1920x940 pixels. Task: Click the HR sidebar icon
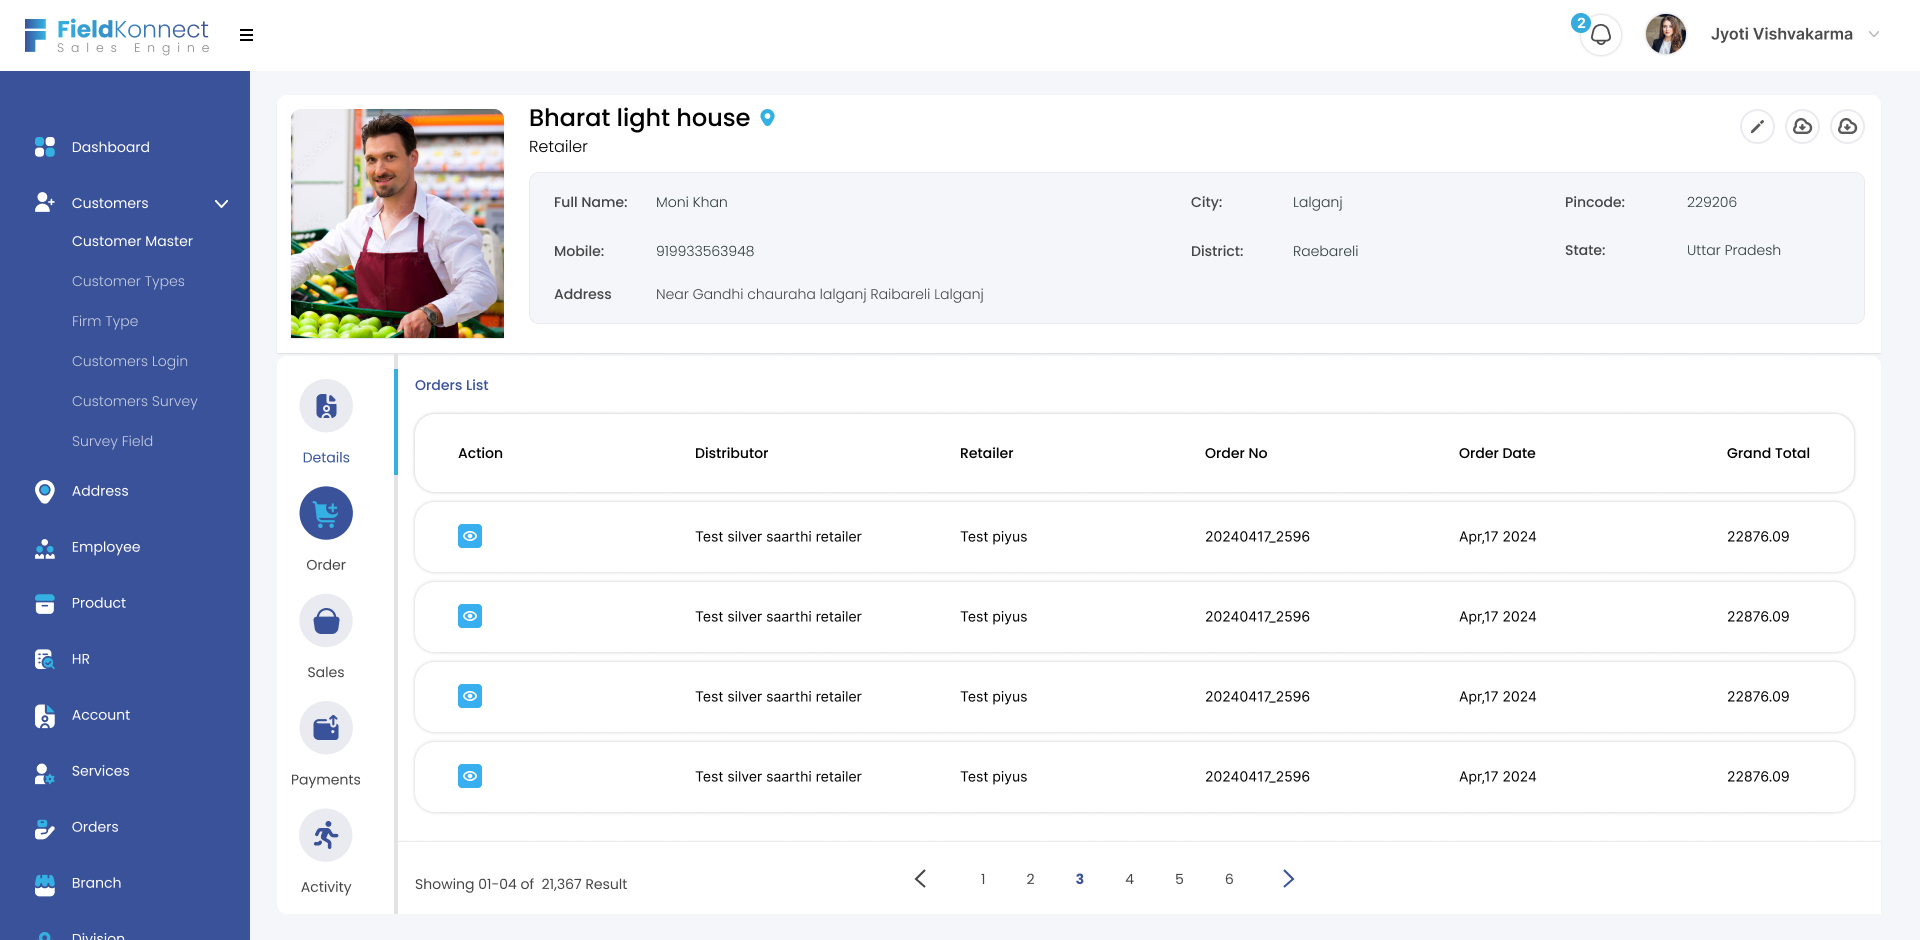[x=45, y=659]
